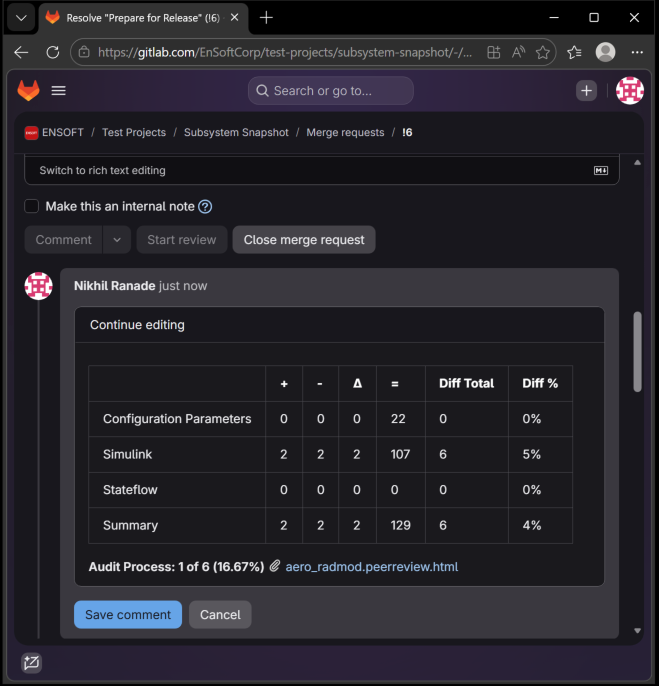Click Close merge request button

(x=304, y=240)
